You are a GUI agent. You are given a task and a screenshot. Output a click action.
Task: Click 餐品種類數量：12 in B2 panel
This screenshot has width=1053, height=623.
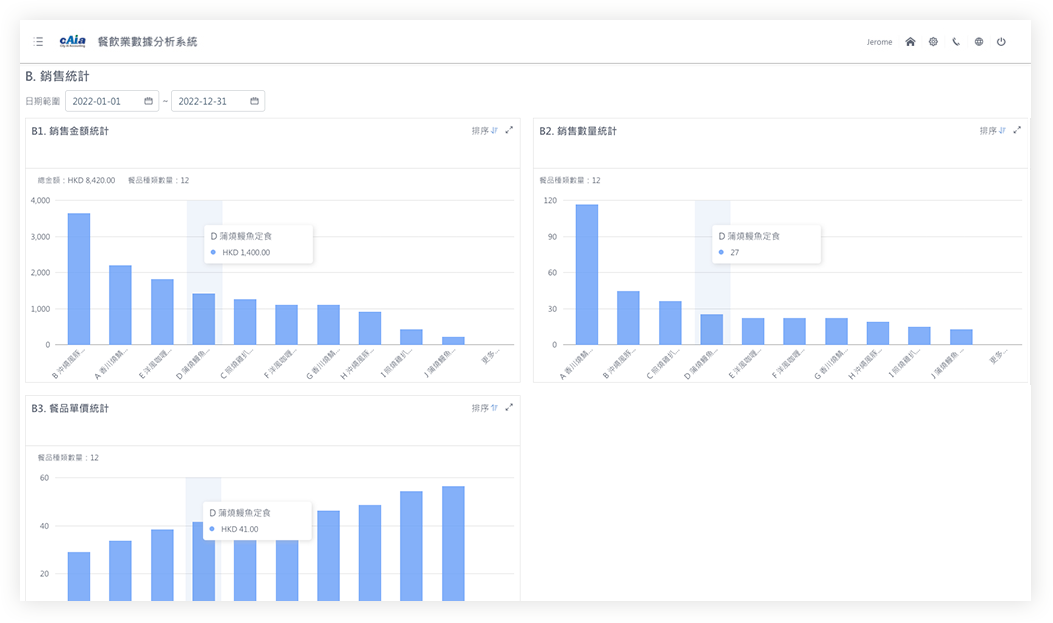tap(570, 181)
